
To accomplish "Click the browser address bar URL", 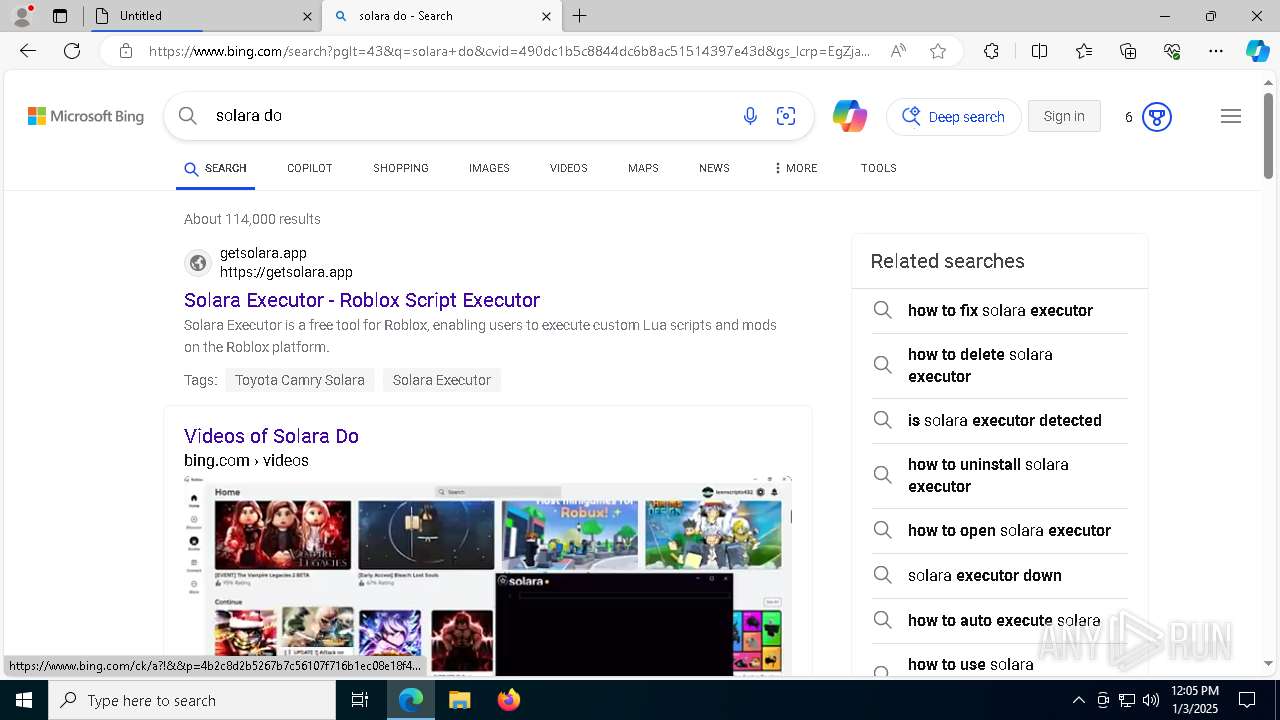I will (x=510, y=51).
